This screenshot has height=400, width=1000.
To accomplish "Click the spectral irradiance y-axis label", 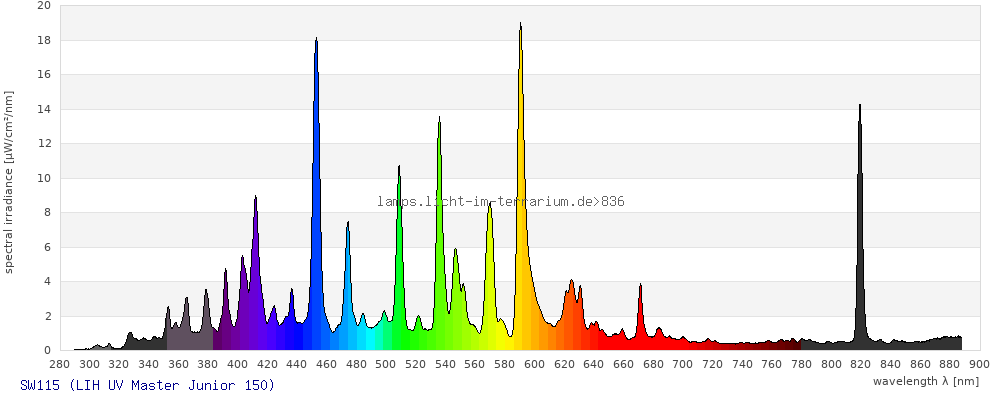I will click(x=9, y=181).
